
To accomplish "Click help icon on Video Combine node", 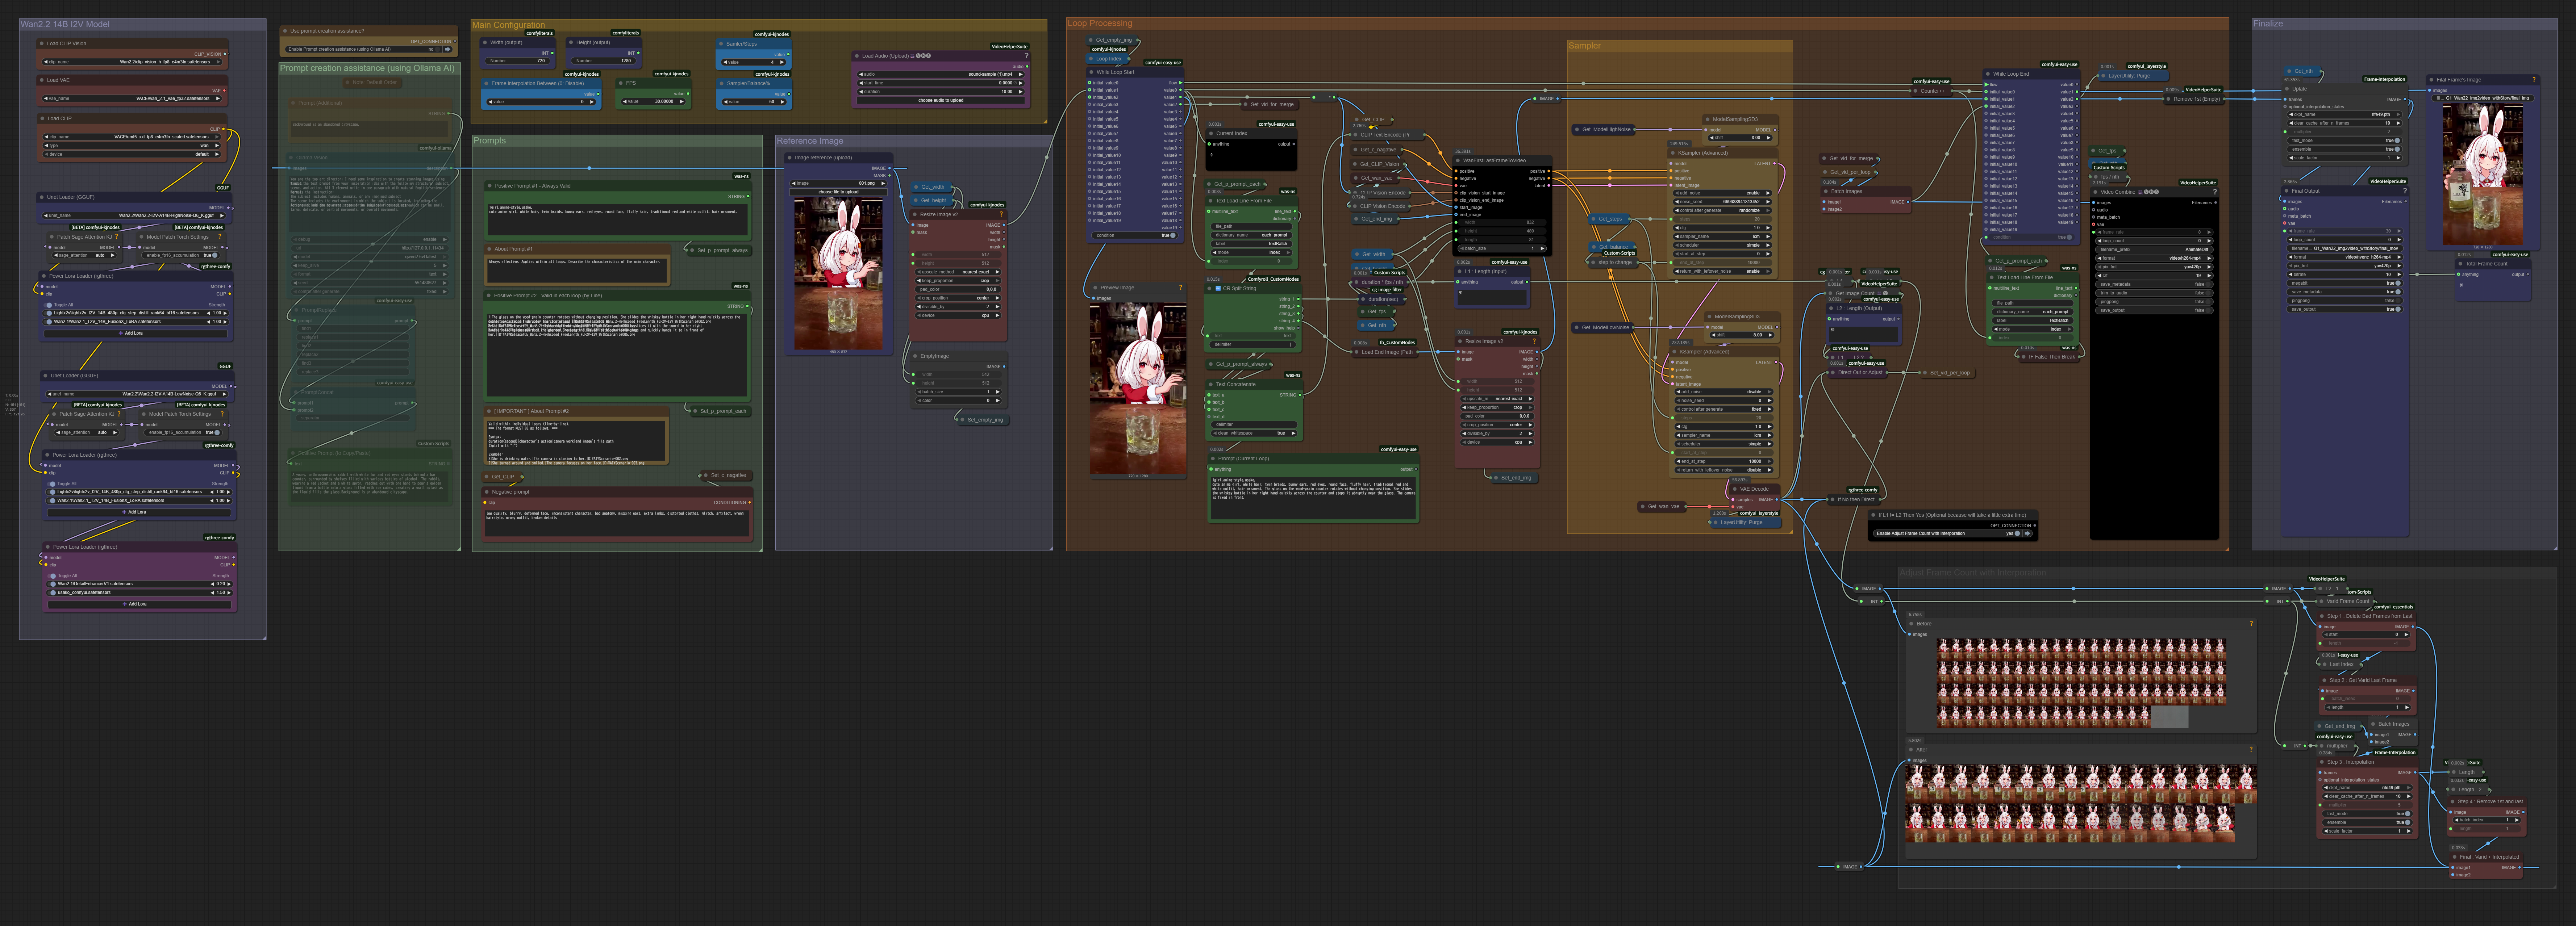I will 2215,192.
